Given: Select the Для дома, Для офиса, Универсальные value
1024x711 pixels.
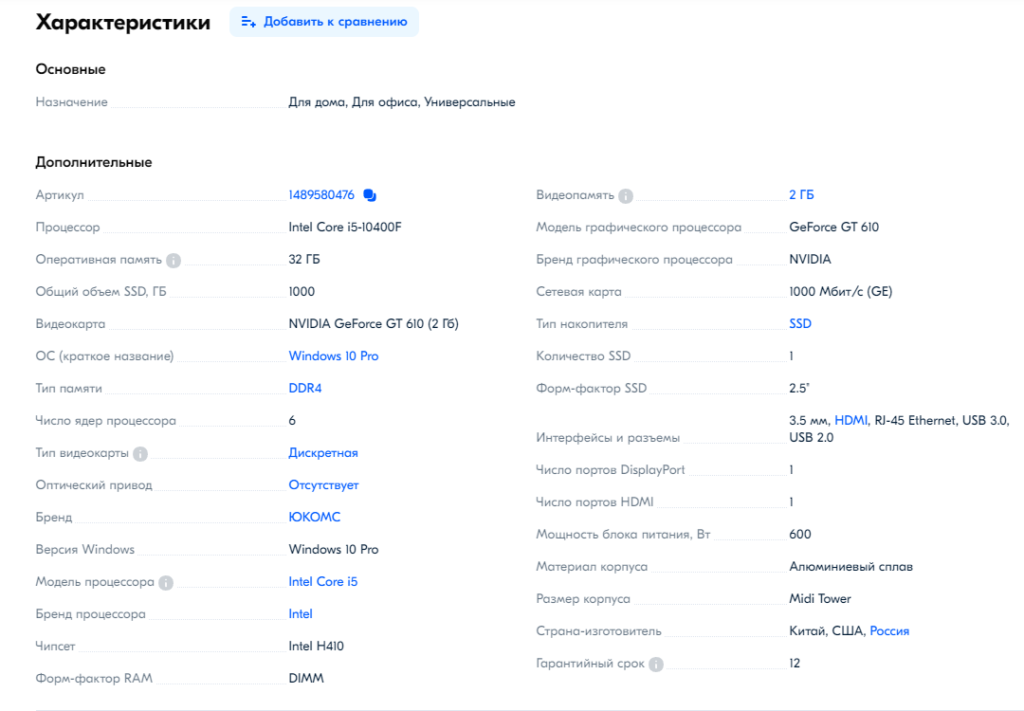Looking at the screenshot, I should click(x=402, y=102).
